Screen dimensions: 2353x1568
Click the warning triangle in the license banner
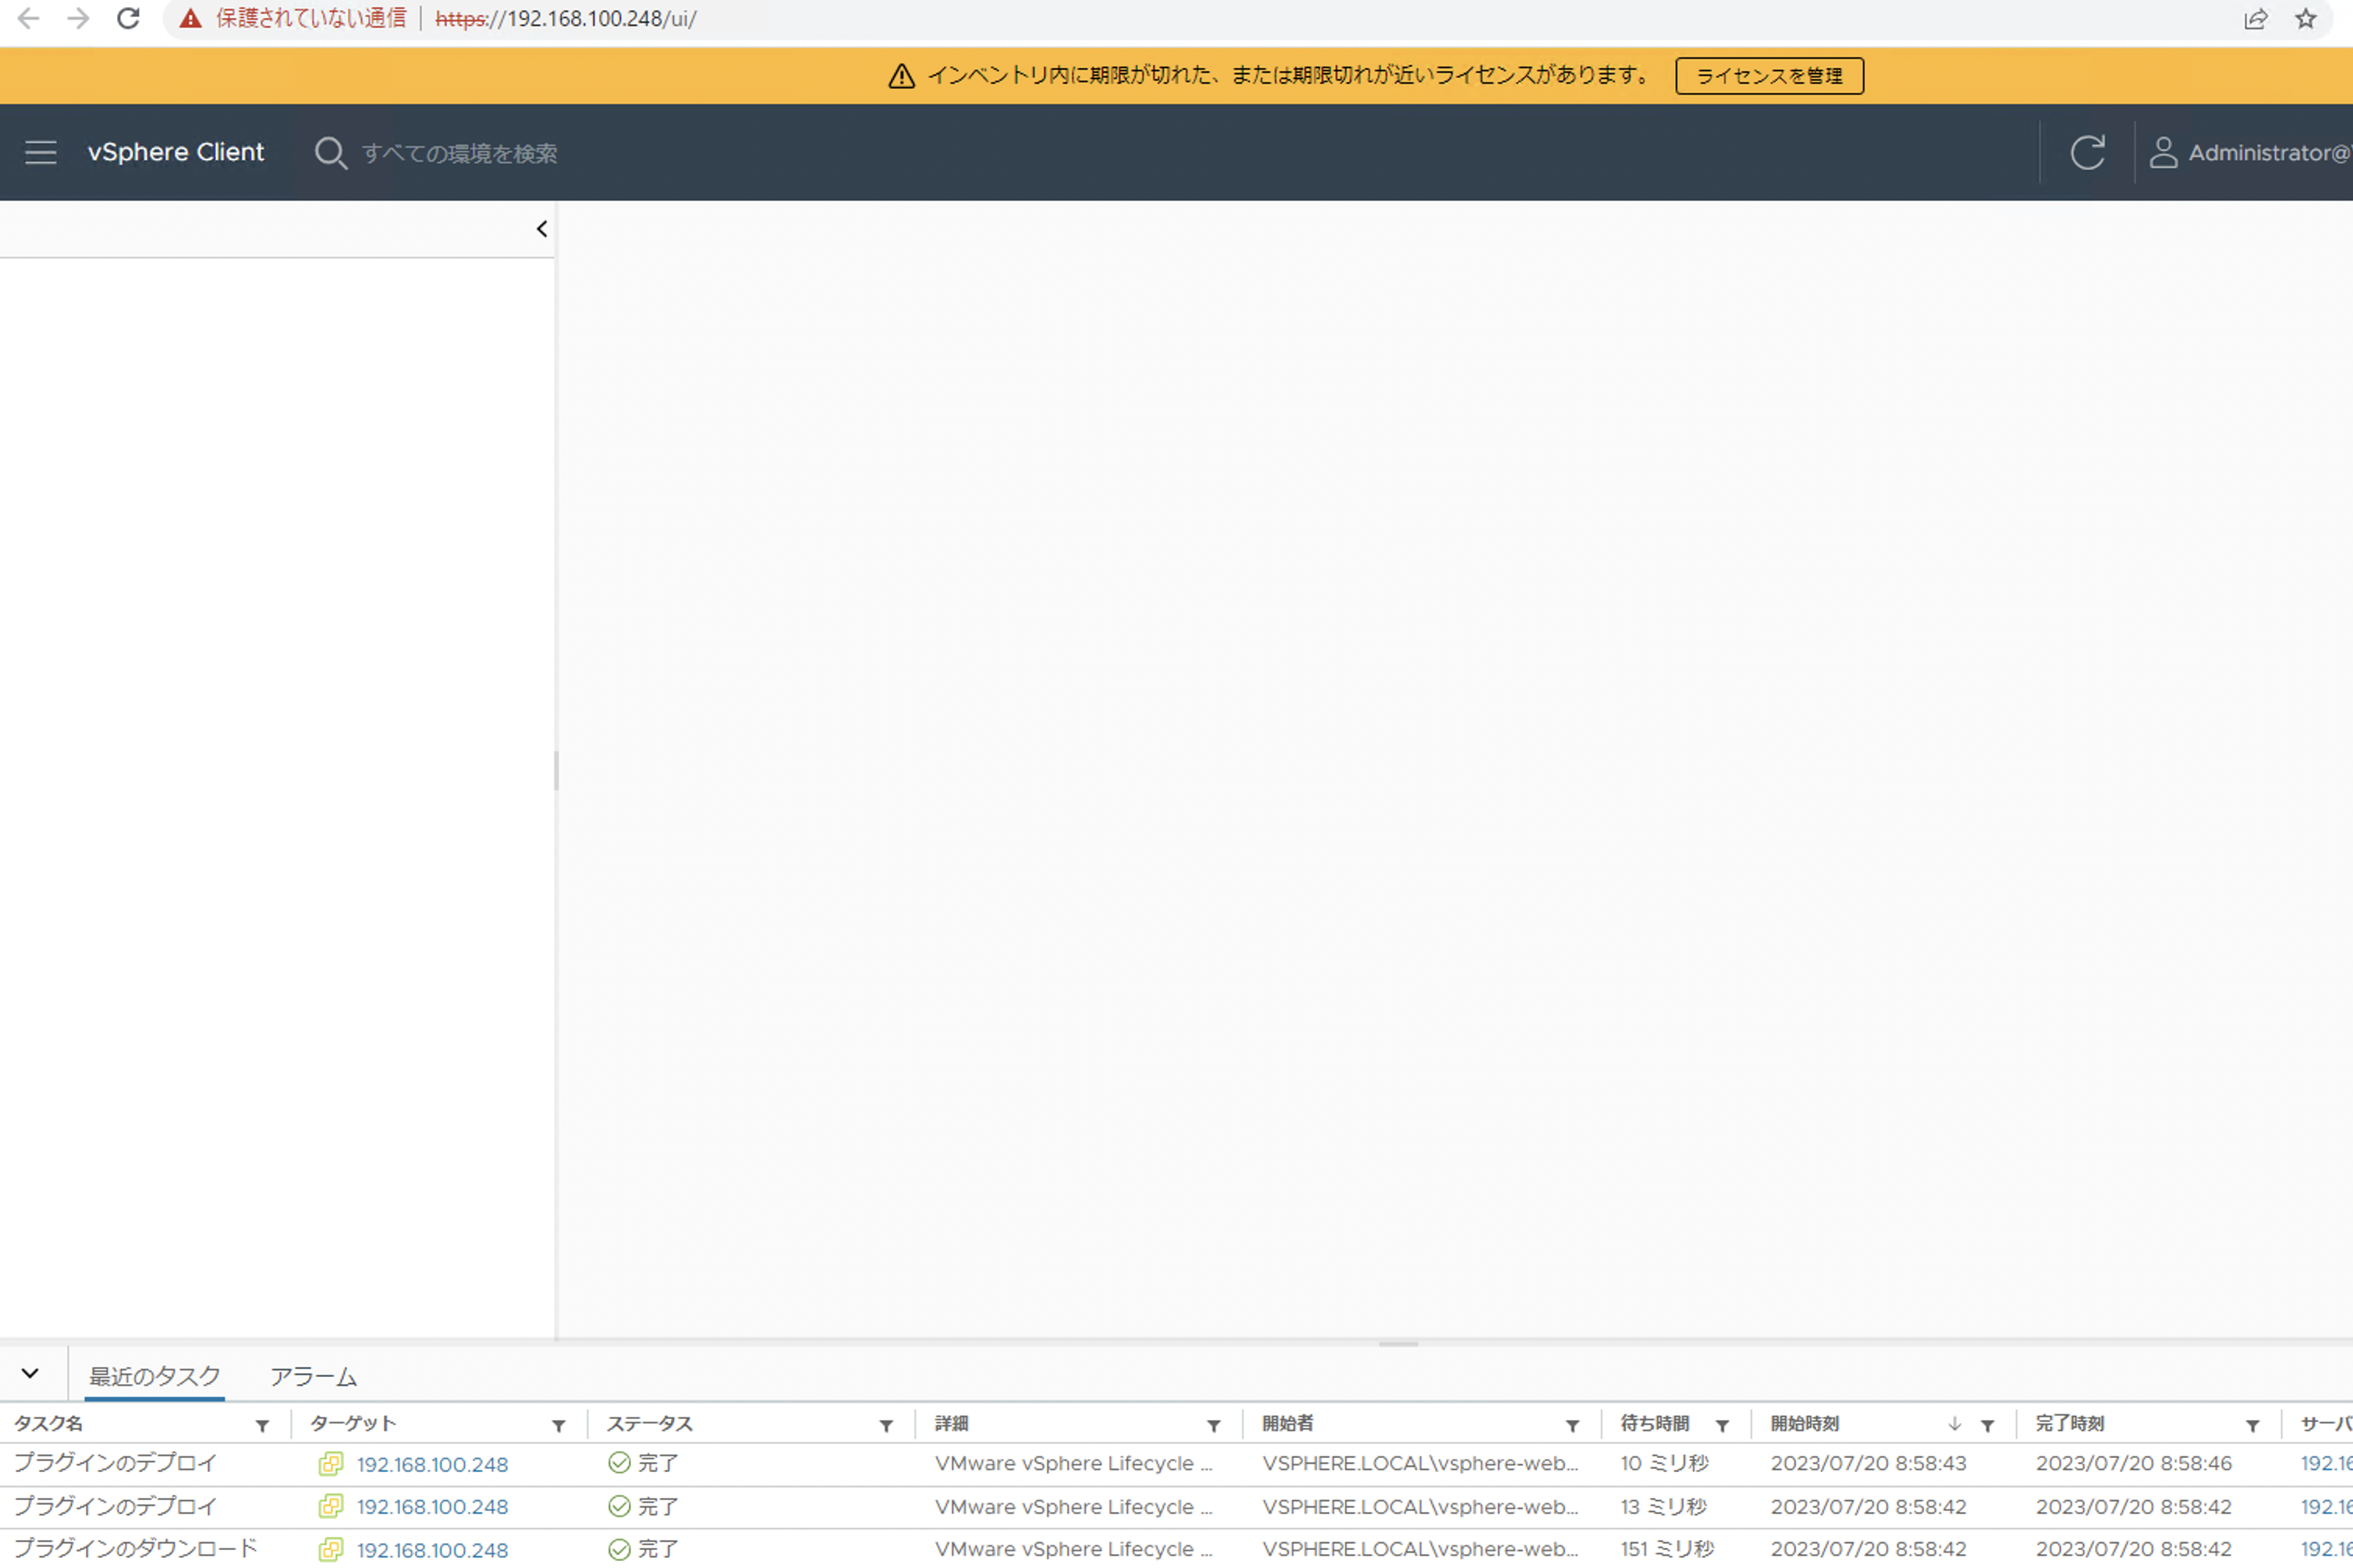click(901, 75)
